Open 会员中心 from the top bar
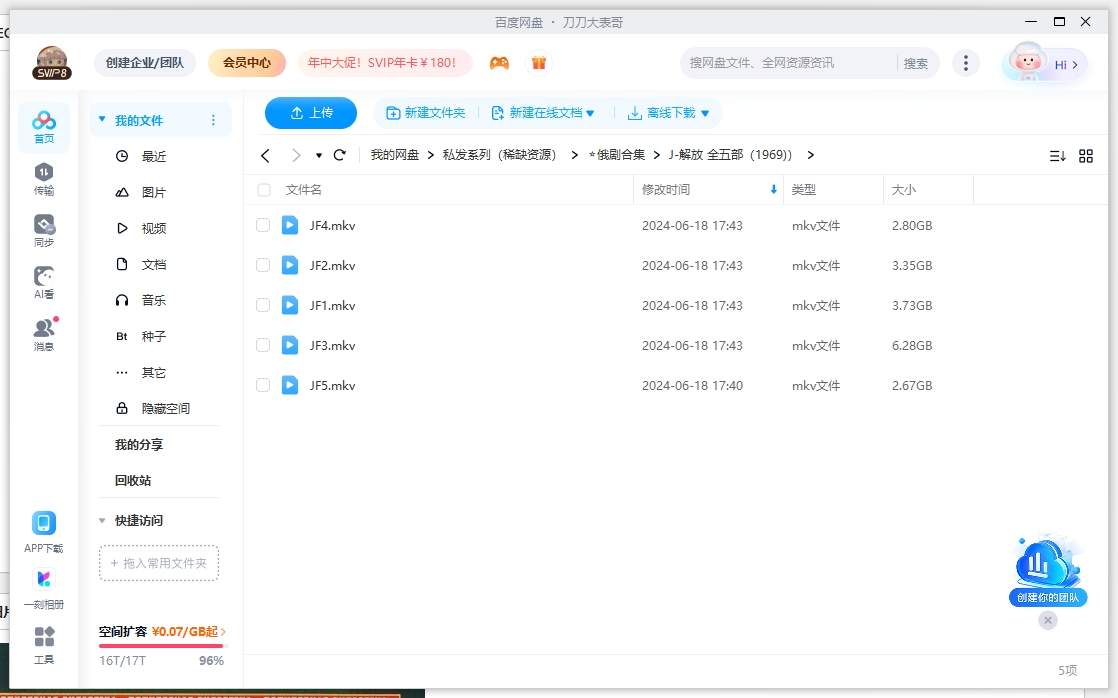 (x=246, y=62)
